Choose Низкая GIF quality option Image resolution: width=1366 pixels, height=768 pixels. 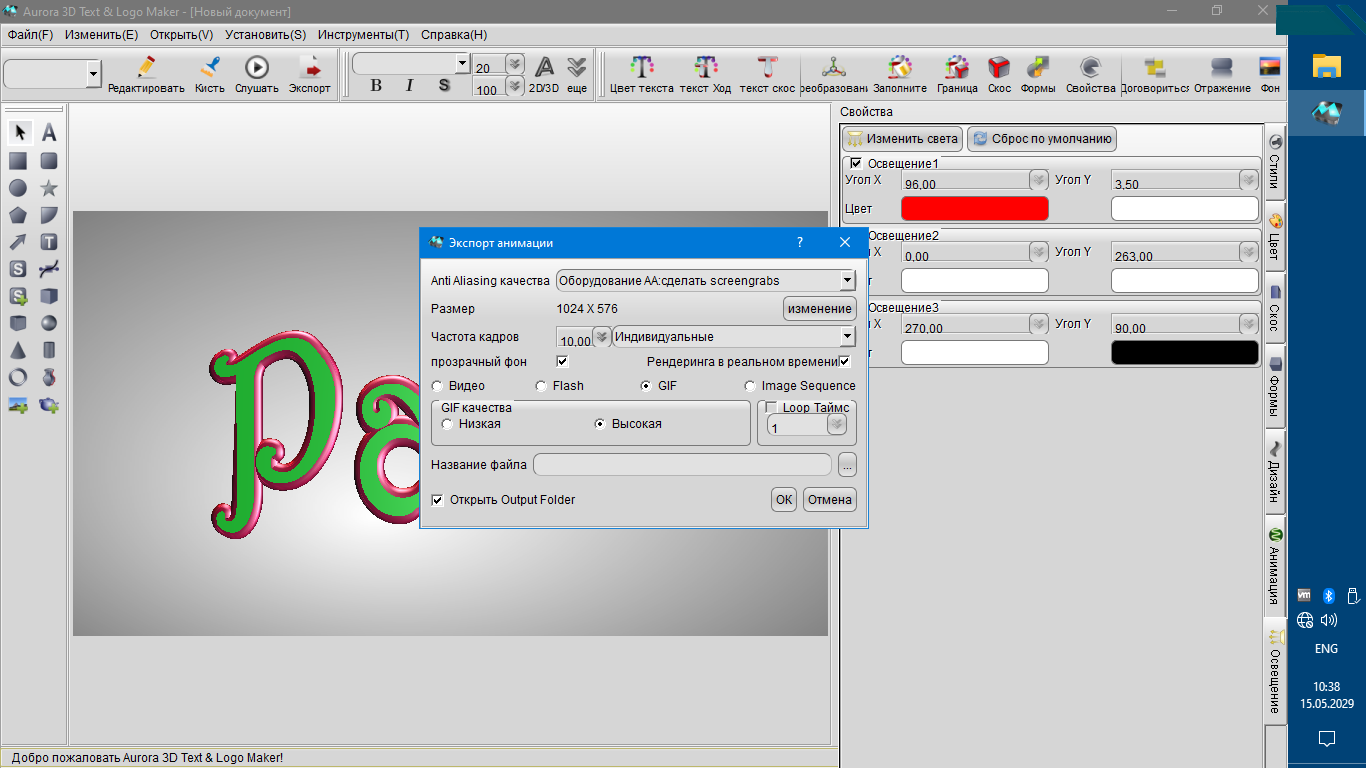pyautogui.click(x=447, y=424)
